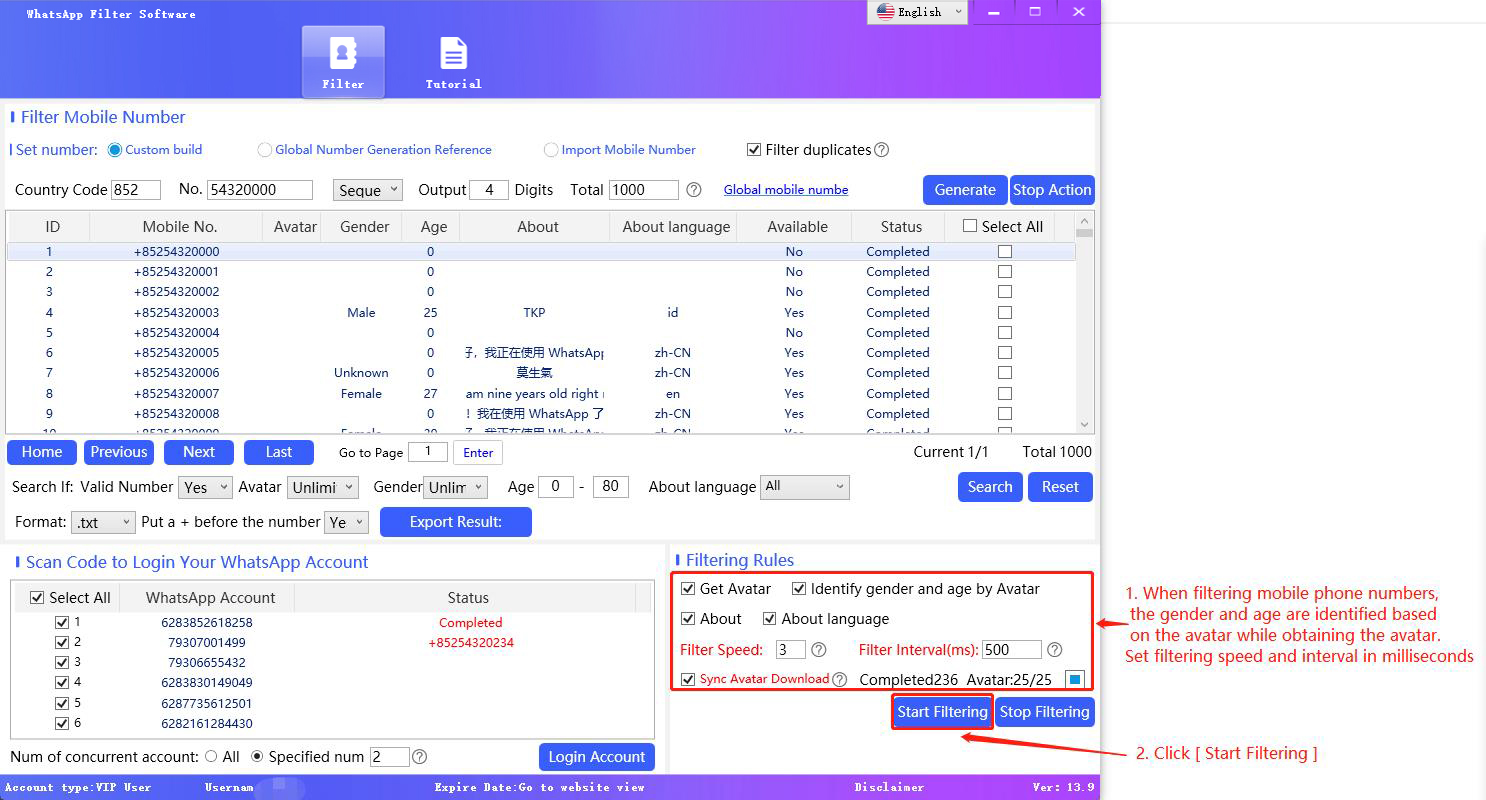Screen dimensions: 1486x800
Task: Click the Reset button
Action: pyautogui.click(x=1060, y=487)
